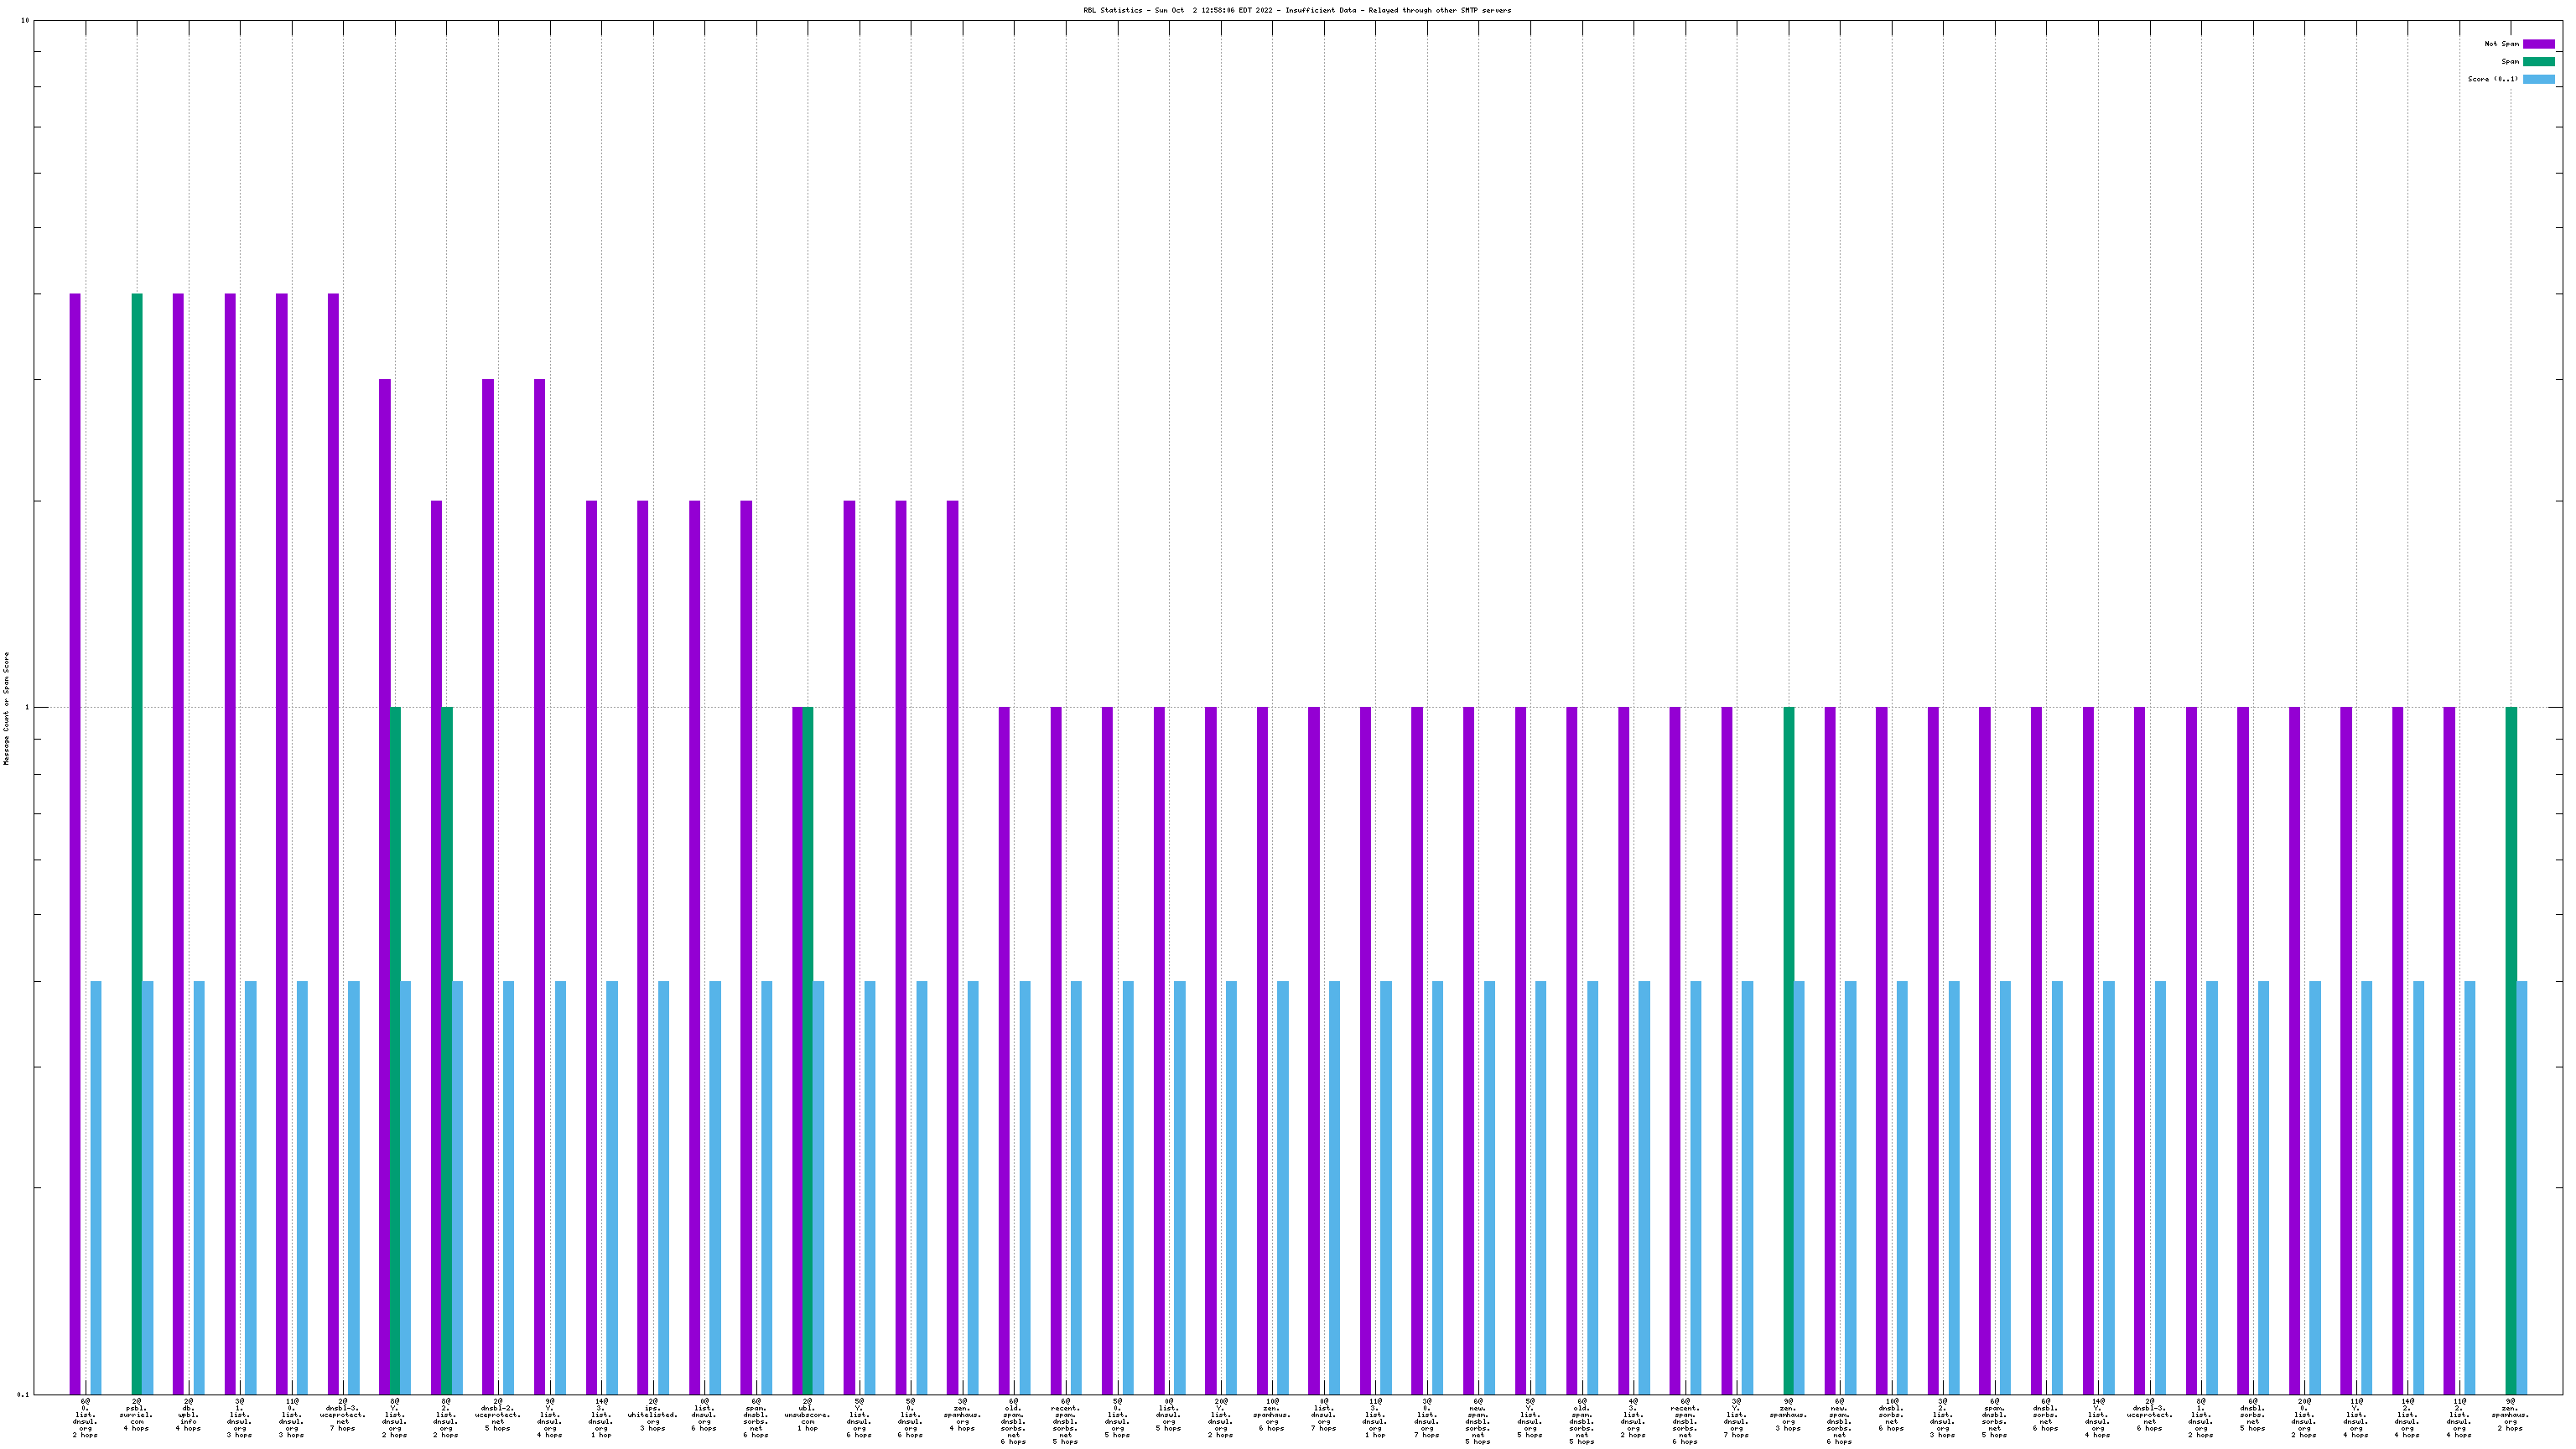Click the x-axis label 'psbl.surriel.com 4 hops'

[136, 1415]
